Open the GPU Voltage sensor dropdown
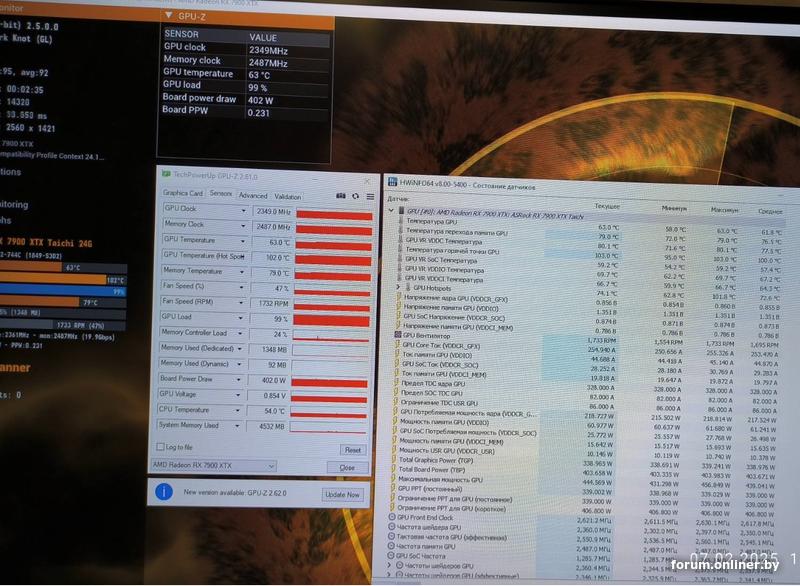800x586 pixels. pyautogui.click(x=238, y=395)
